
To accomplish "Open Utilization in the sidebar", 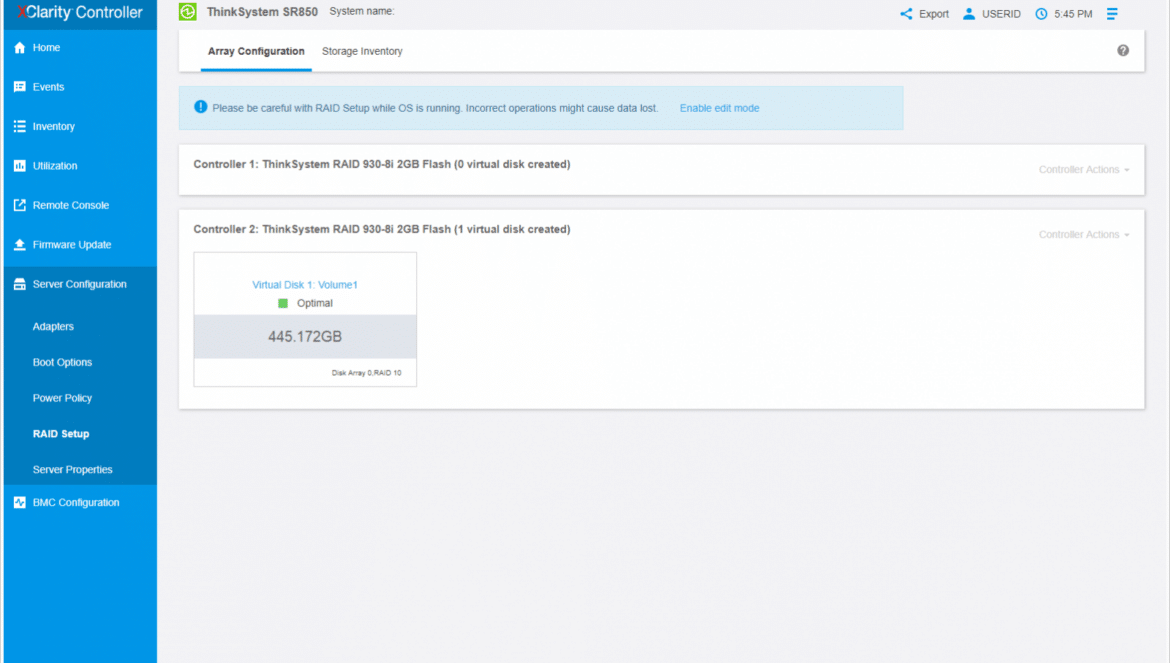I will pyautogui.click(x=55, y=166).
